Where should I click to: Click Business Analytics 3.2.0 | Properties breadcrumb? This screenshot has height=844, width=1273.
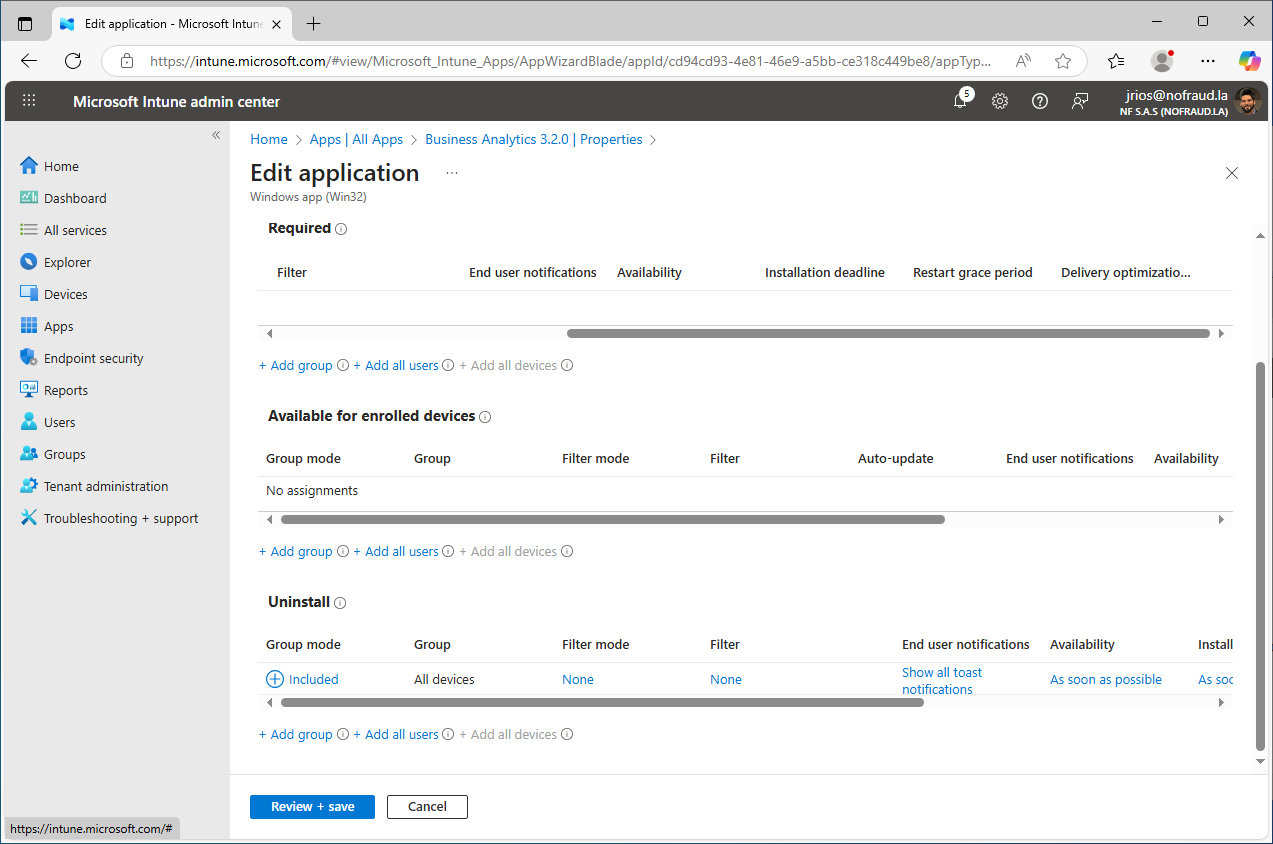point(534,139)
